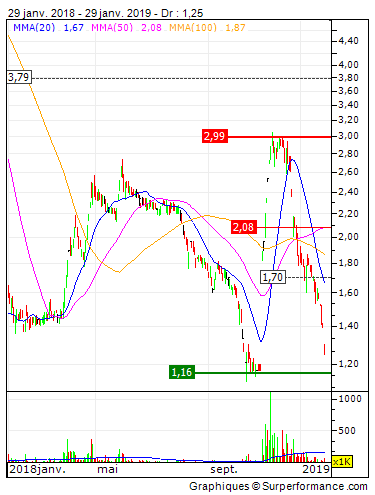This screenshot has height=495, width=375.
Task: Click the 3,80 price axis tick
Action: [348, 78]
